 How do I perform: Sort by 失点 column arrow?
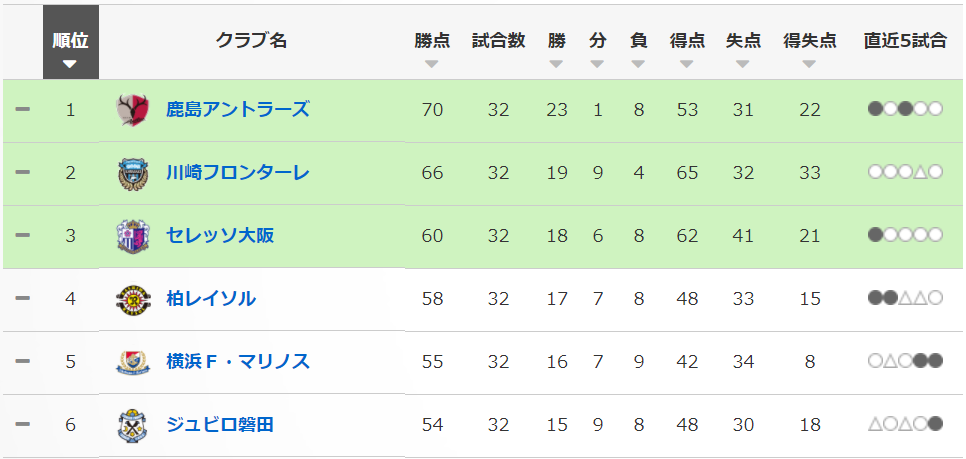[x=742, y=64]
